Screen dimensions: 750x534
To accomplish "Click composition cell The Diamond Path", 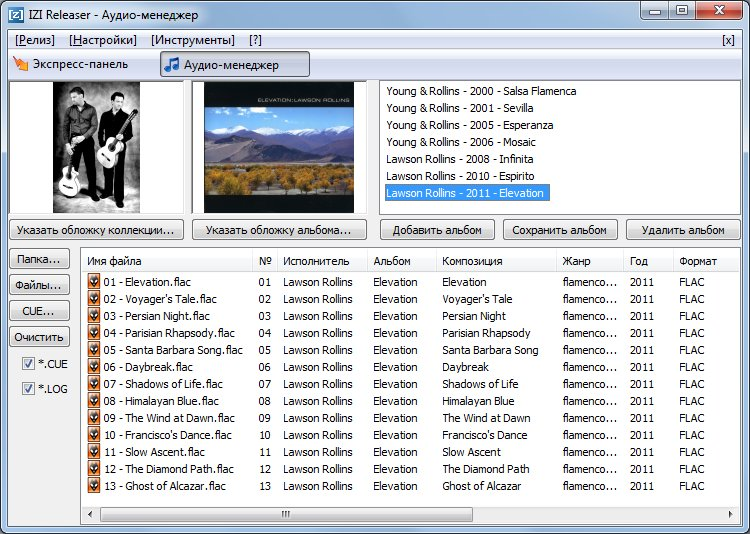I will tap(485, 469).
